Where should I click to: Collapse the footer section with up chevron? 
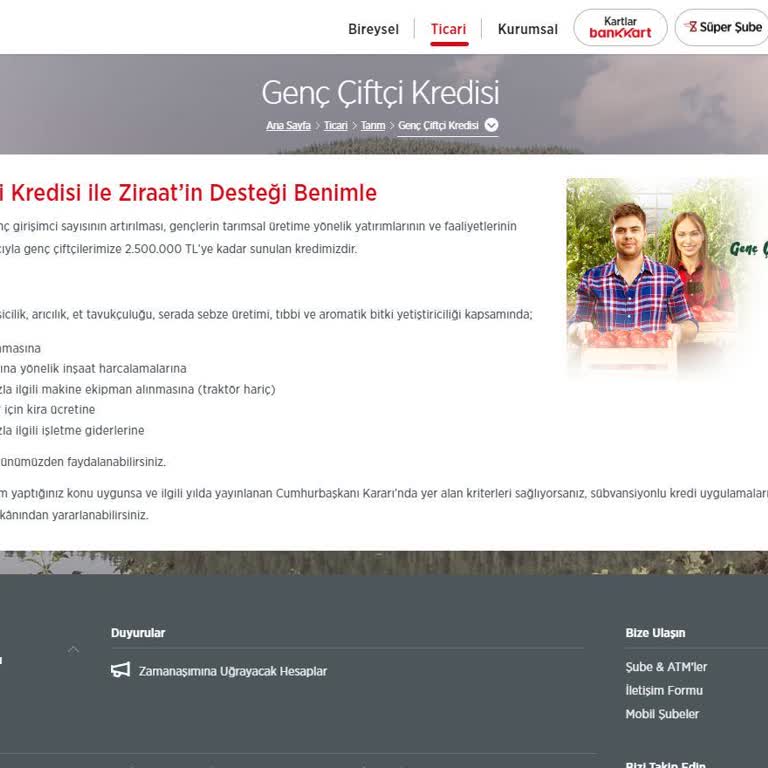(x=73, y=650)
